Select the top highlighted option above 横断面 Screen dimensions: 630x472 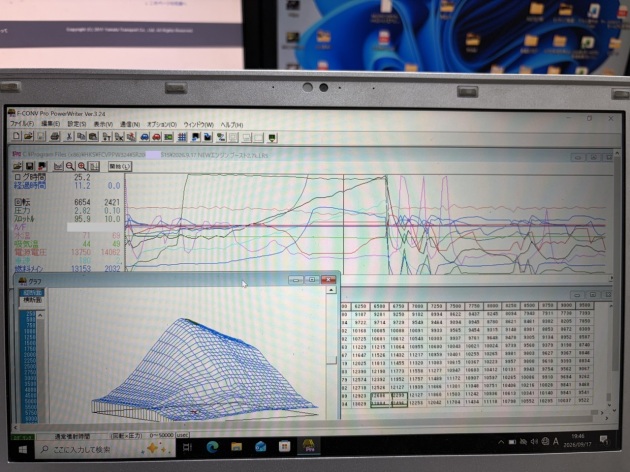pos(32,293)
